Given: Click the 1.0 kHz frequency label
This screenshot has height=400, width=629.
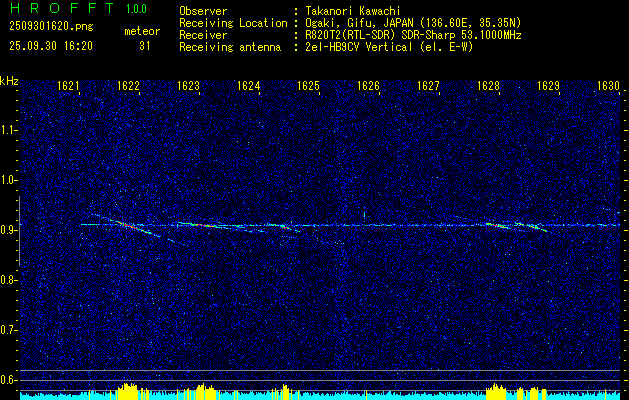Looking at the screenshot, I should (x=8, y=180).
